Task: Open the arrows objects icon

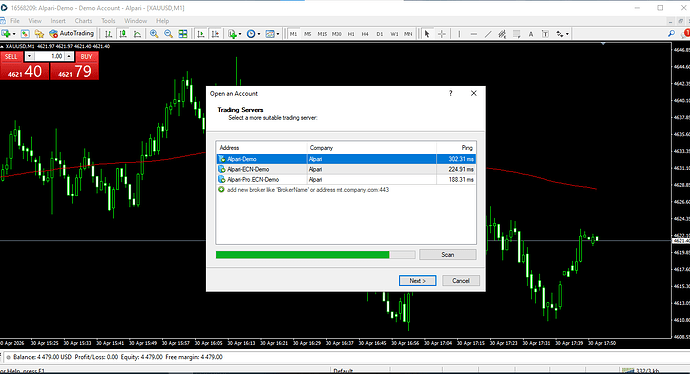Action: [559, 34]
